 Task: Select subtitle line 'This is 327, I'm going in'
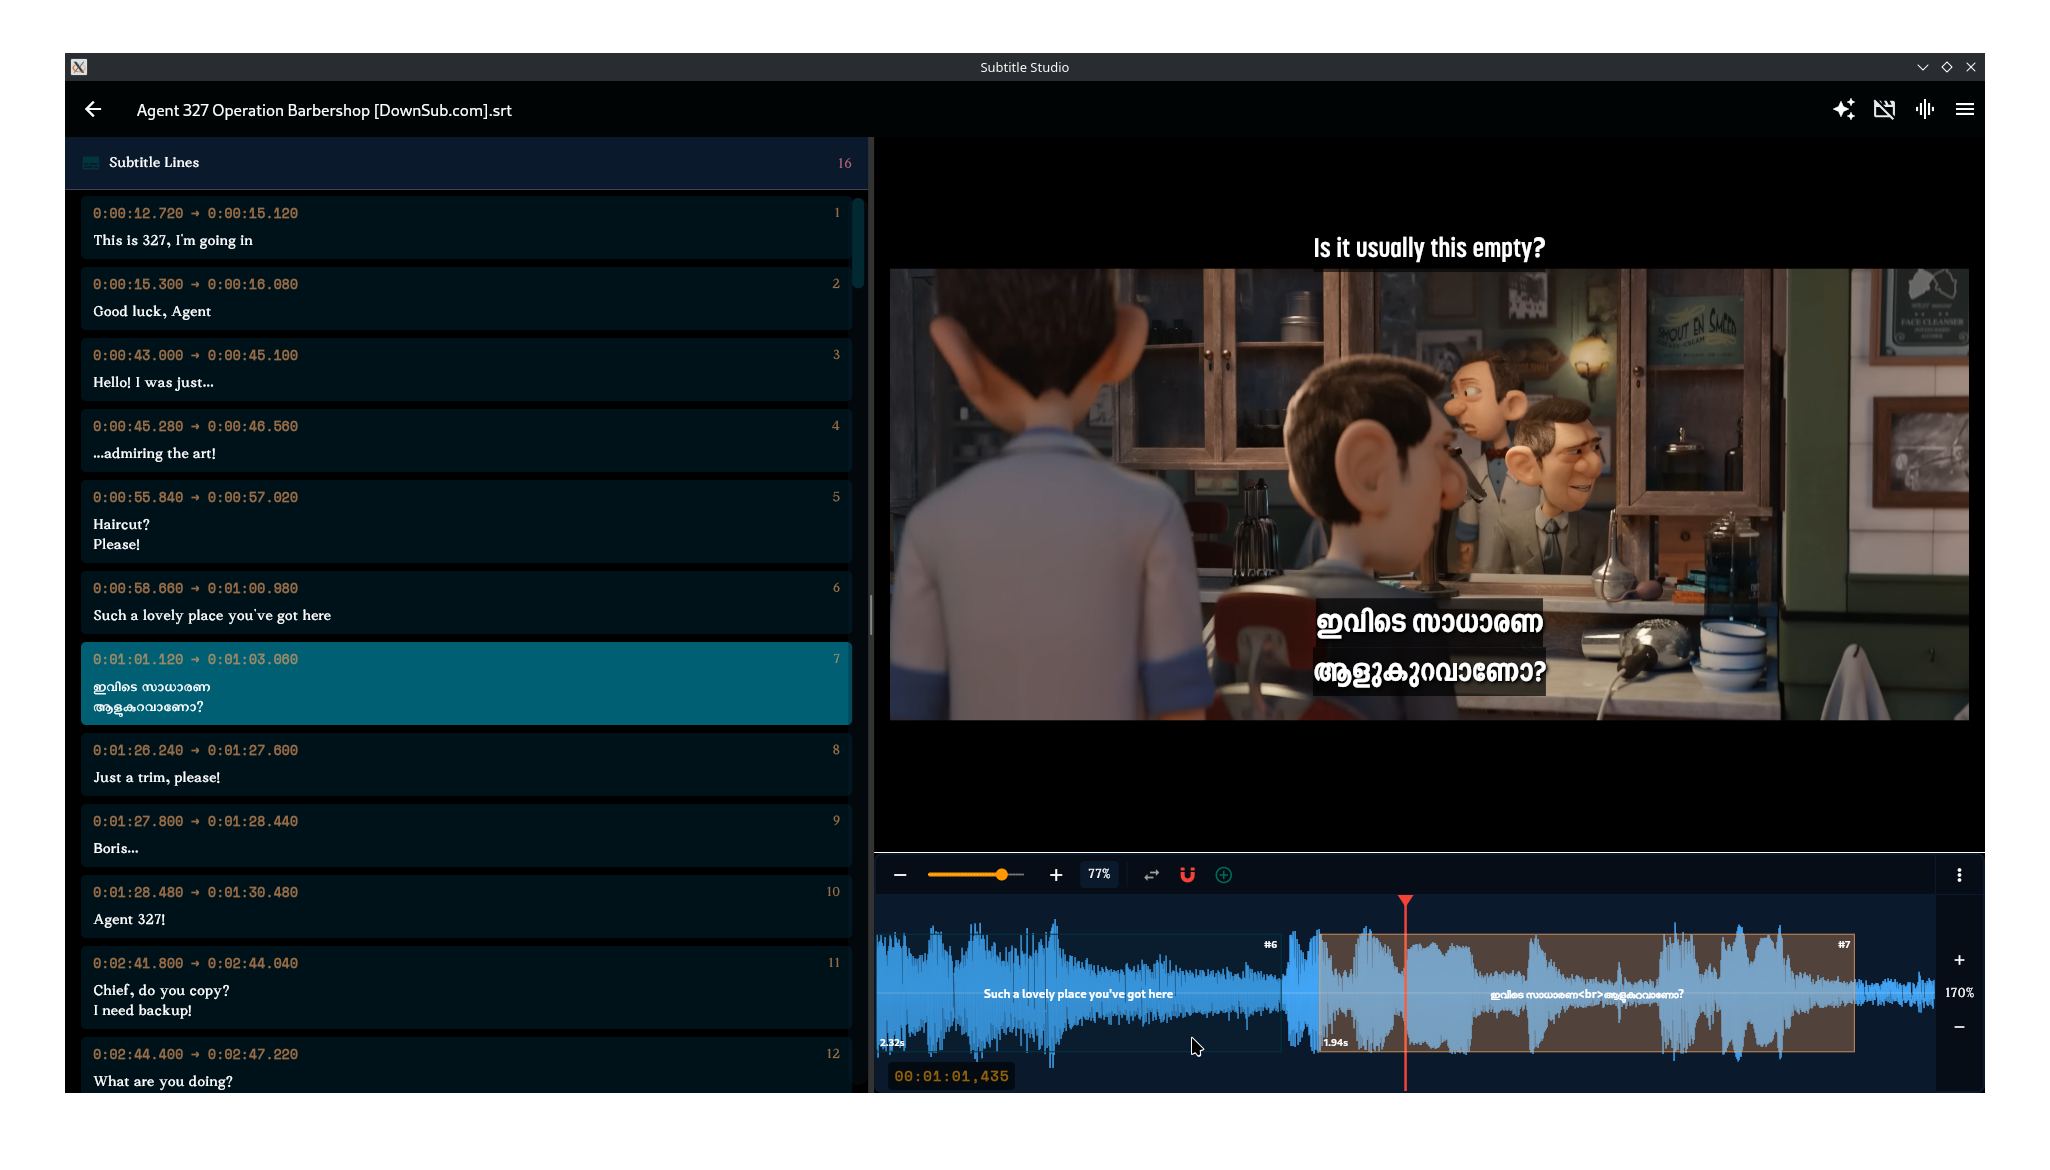point(466,228)
